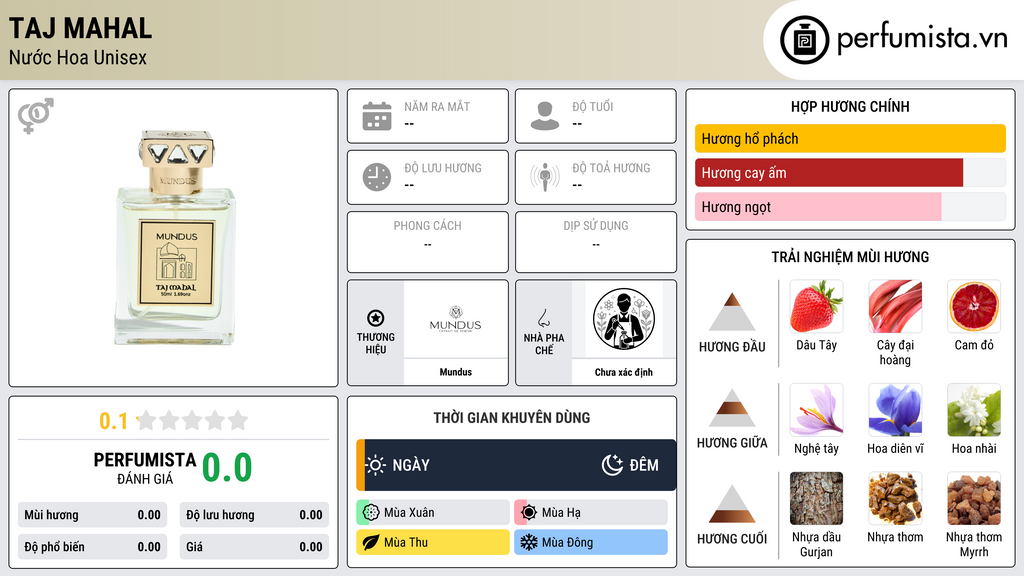Select the Mùa Thu season chip
Viewport: 1024px width, 576px height.
(x=433, y=542)
